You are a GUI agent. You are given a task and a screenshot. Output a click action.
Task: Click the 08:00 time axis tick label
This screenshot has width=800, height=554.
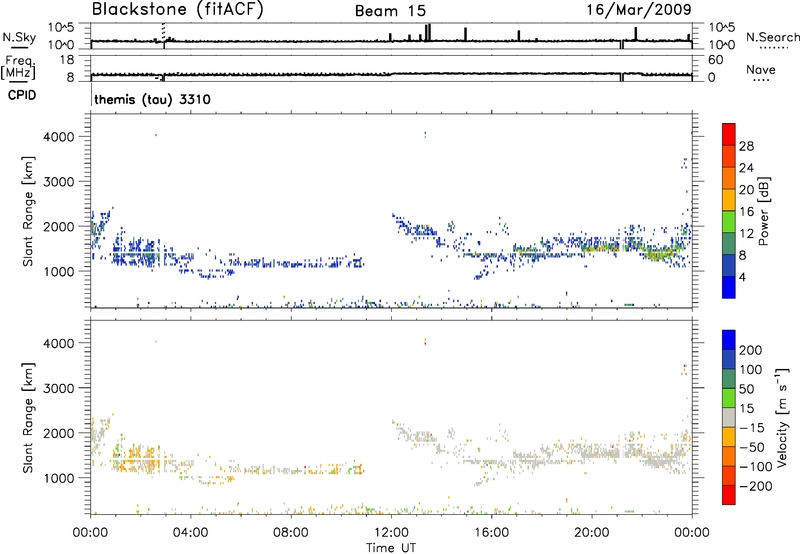coord(291,533)
